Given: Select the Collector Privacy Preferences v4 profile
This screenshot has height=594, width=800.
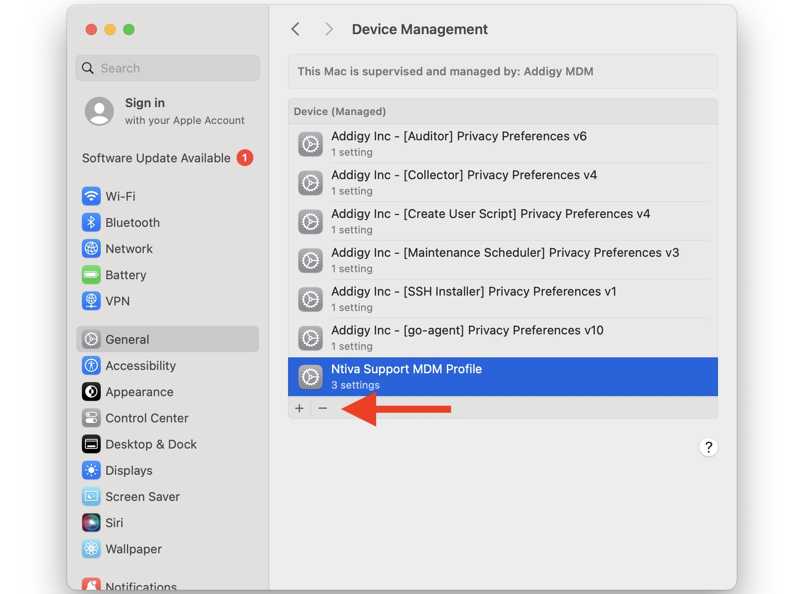Looking at the screenshot, I should (503, 183).
